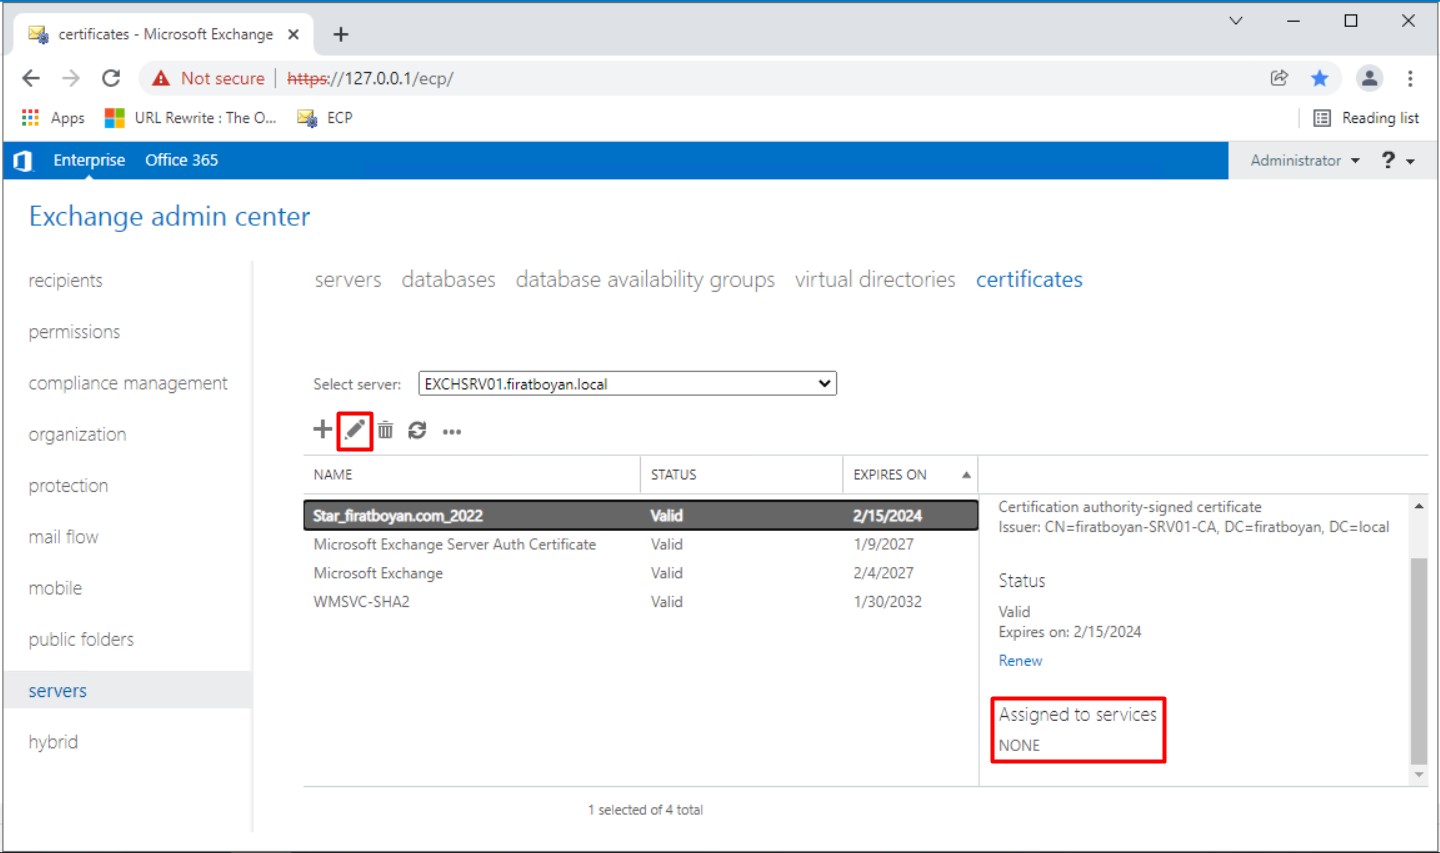This screenshot has height=853, width=1440.
Task: Open the certificates sub-tab
Action: coord(1029,280)
